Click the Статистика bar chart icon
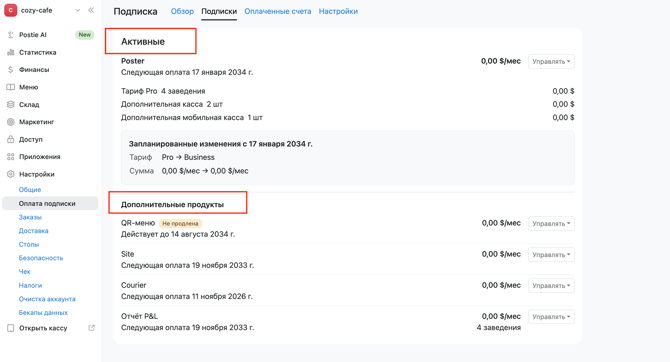 point(11,52)
